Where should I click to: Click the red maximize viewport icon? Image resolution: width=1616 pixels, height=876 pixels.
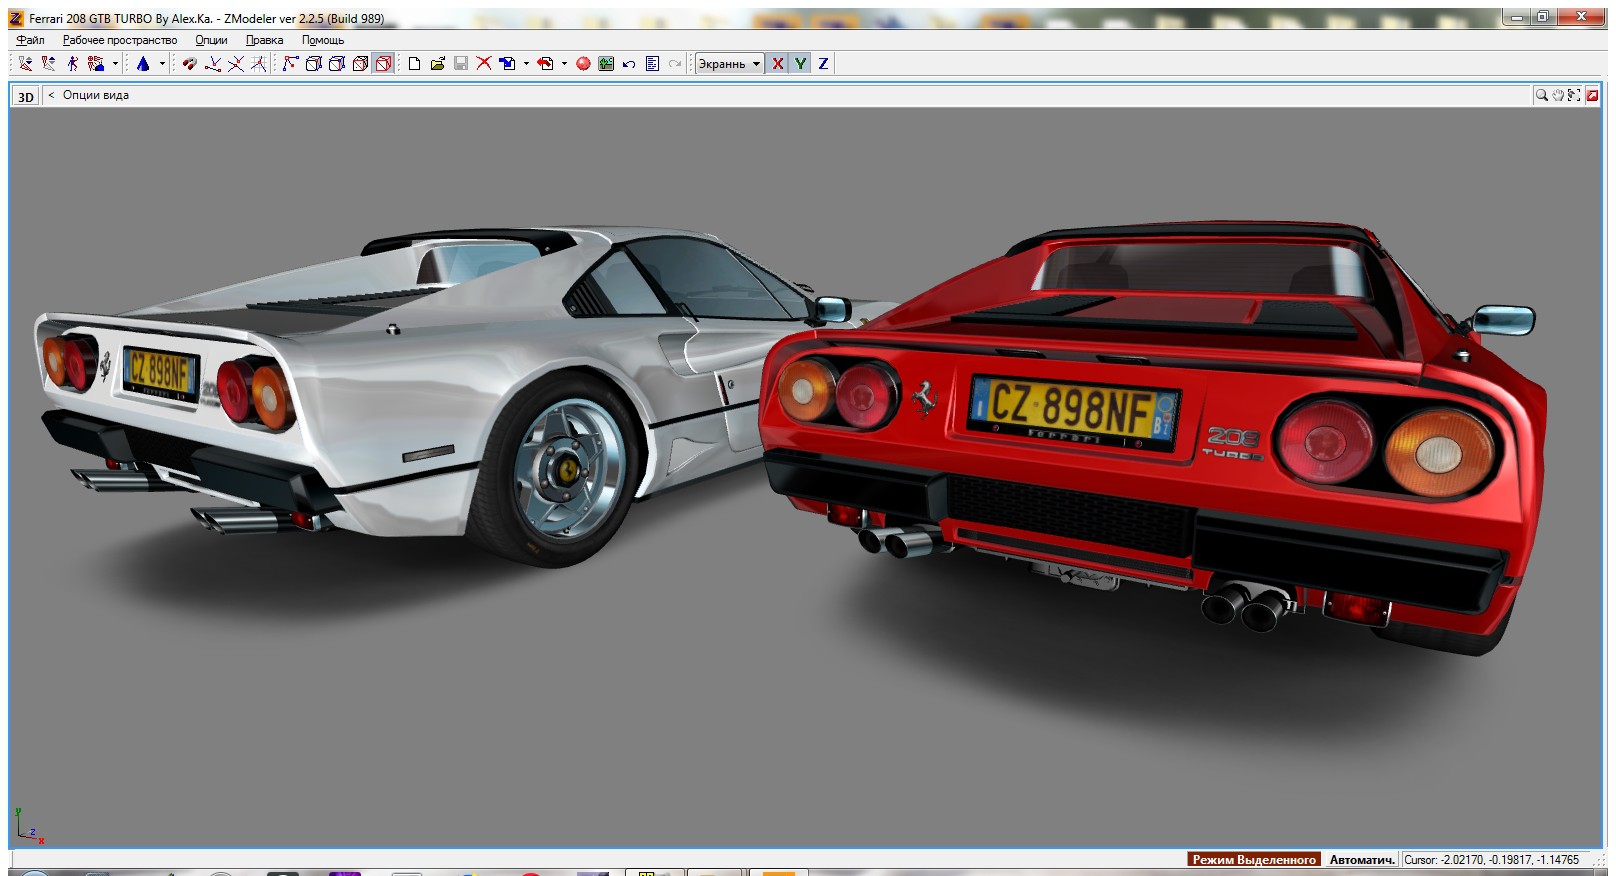[1592, 95]
